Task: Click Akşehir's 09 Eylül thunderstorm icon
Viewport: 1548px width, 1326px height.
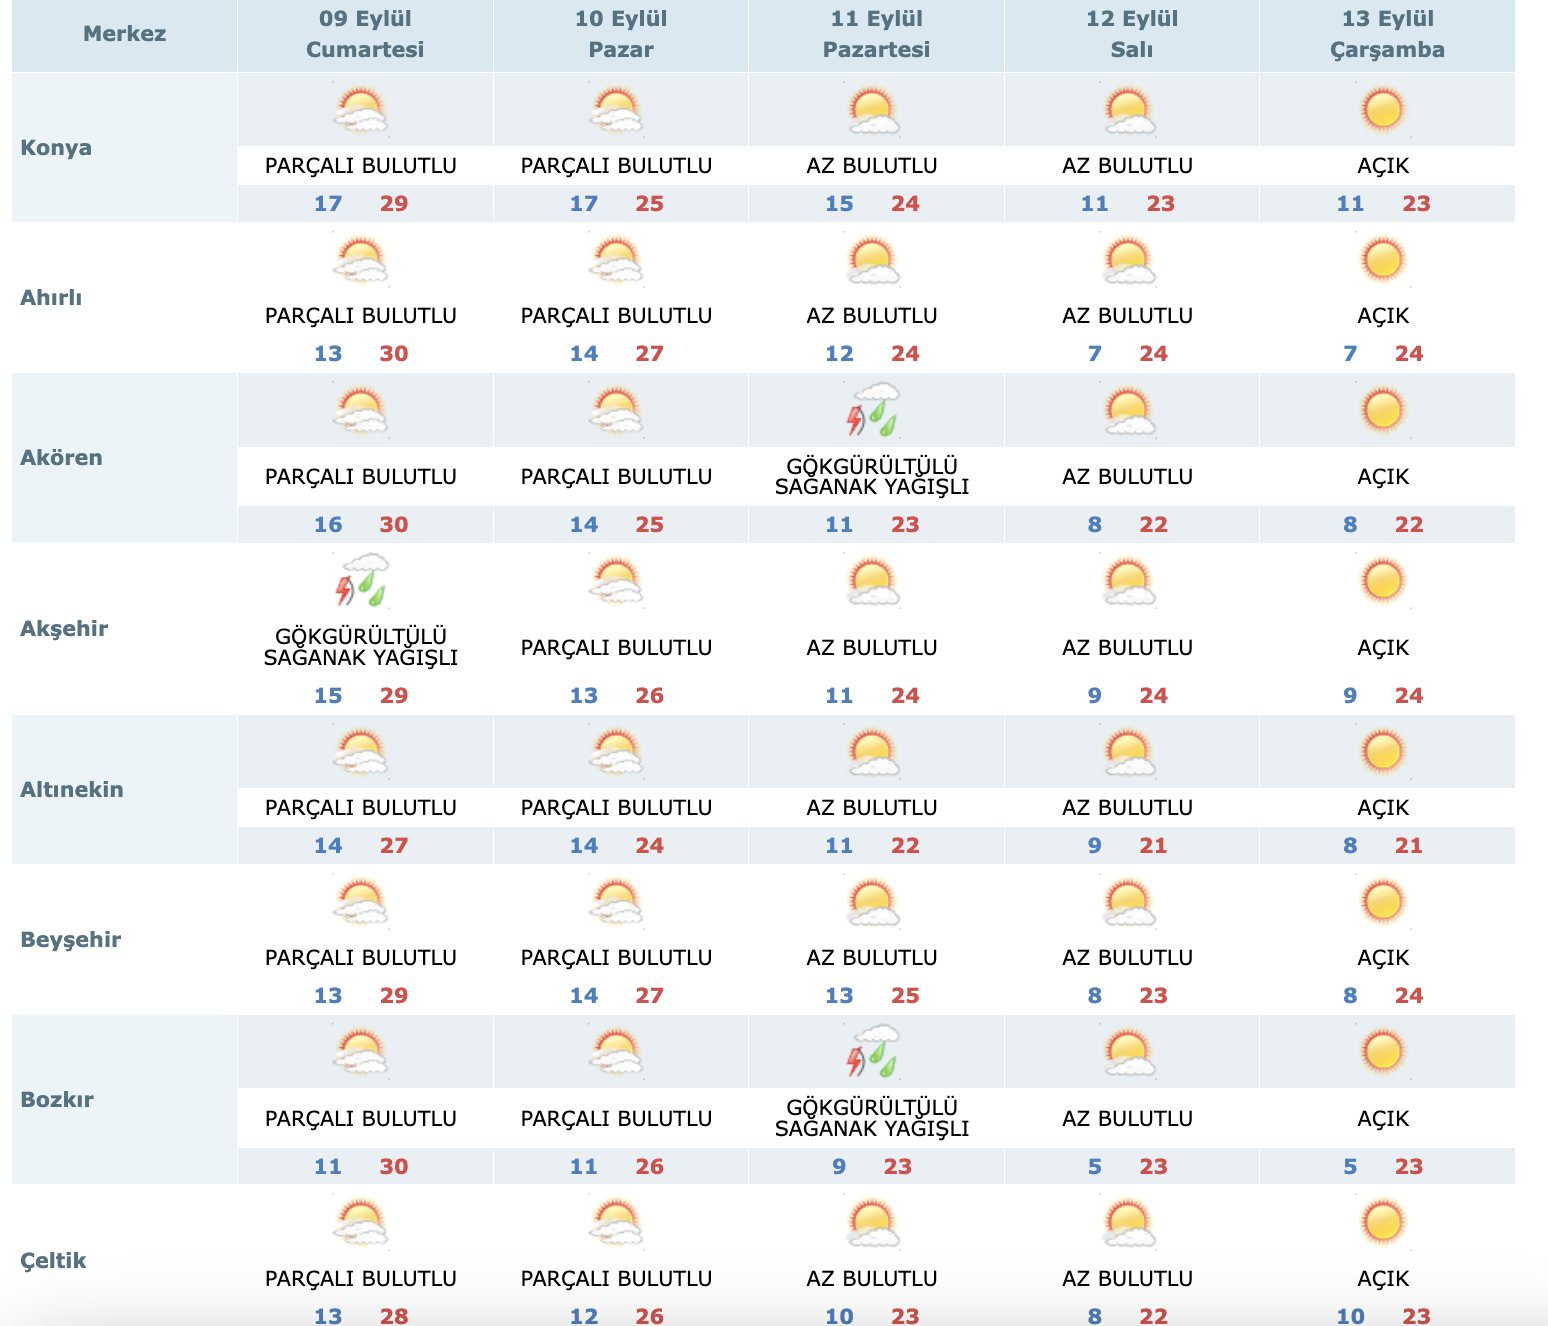Action: pos(361,581)
